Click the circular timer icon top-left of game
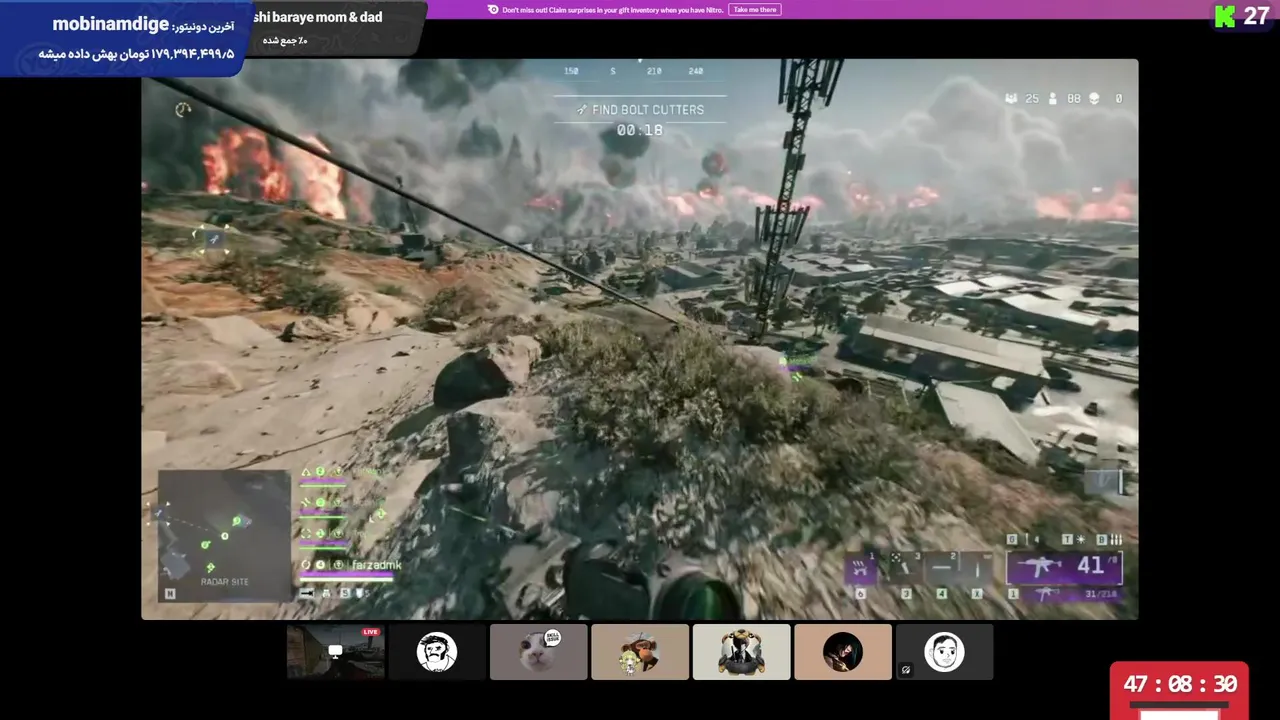Image resolution: width=1280 pixels, height=720 pixels. coord(183,110)
